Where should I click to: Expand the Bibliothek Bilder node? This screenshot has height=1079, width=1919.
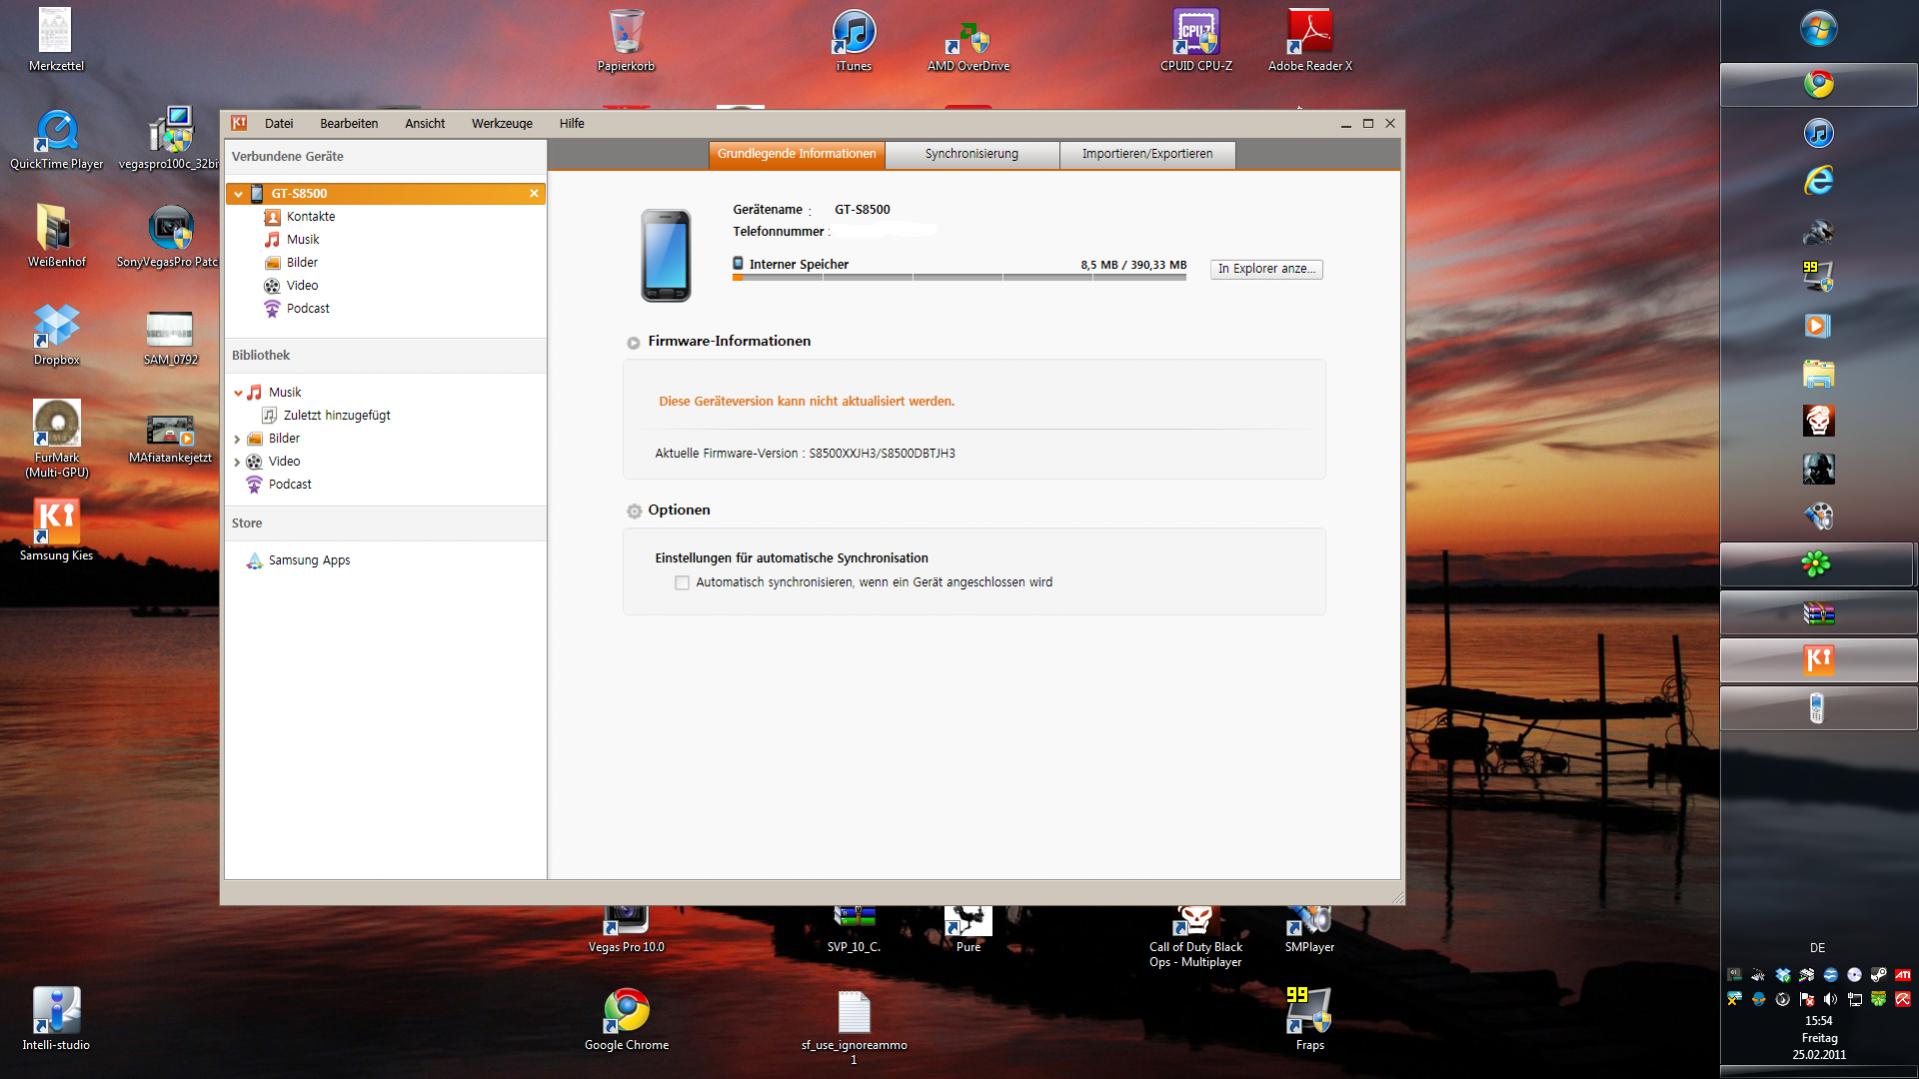tap(237, 439)
